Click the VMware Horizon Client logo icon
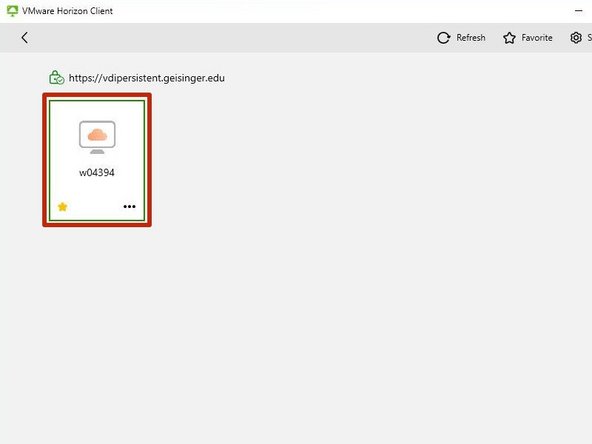 point(12,11)
